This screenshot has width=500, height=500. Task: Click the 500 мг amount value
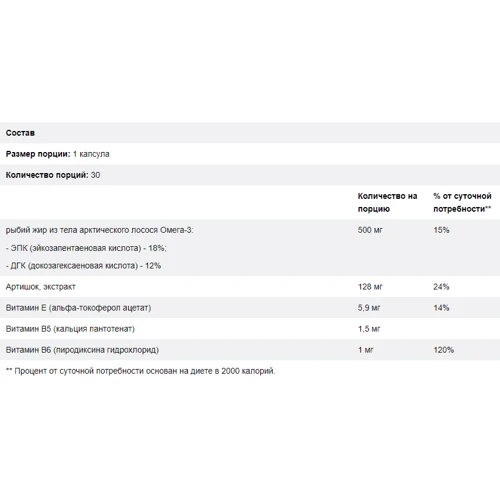tap(370, 230)
